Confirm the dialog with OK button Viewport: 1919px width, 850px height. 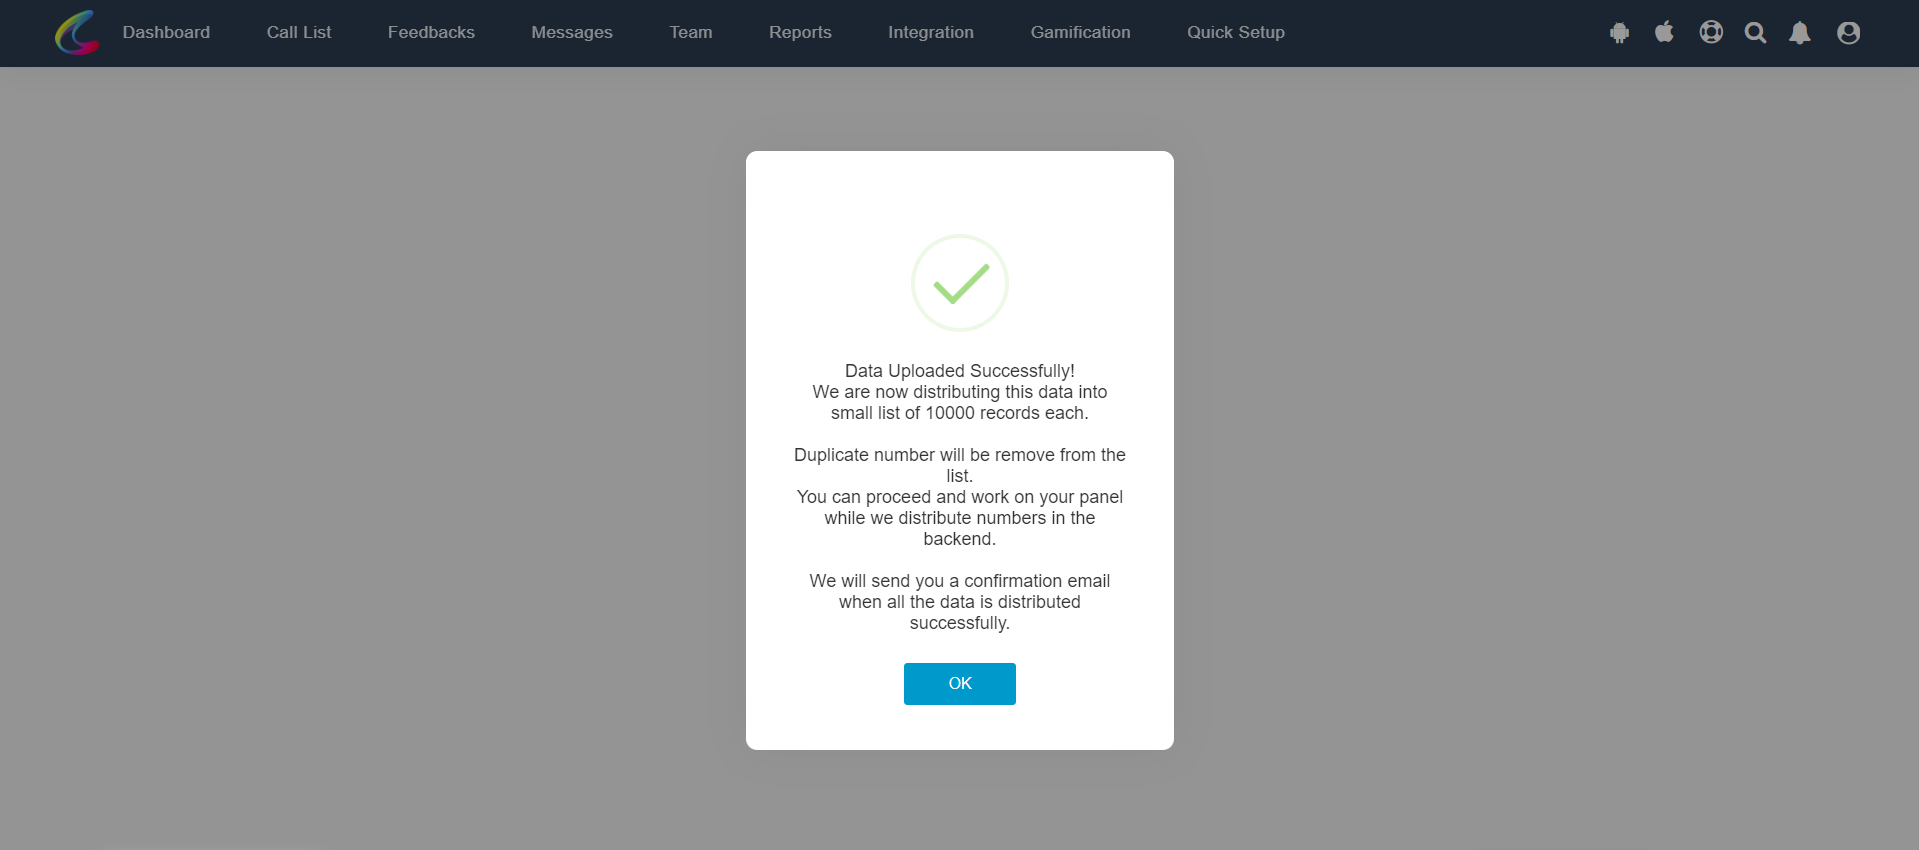(x=960, y=684)
